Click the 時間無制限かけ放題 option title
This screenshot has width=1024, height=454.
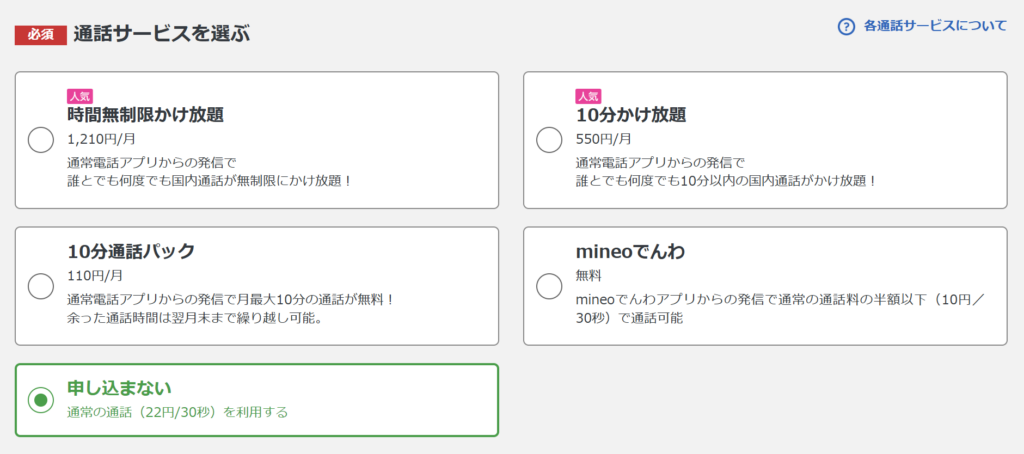coord(145,115)
